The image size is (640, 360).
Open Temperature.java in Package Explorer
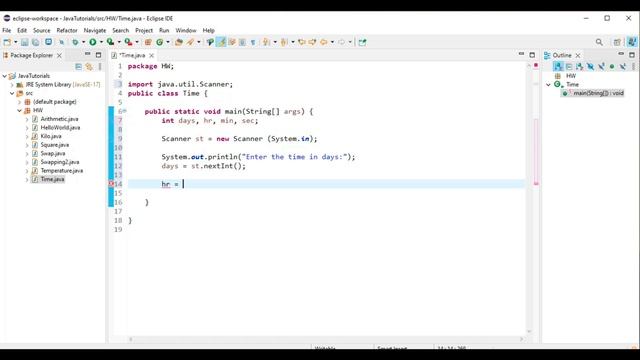62,171
